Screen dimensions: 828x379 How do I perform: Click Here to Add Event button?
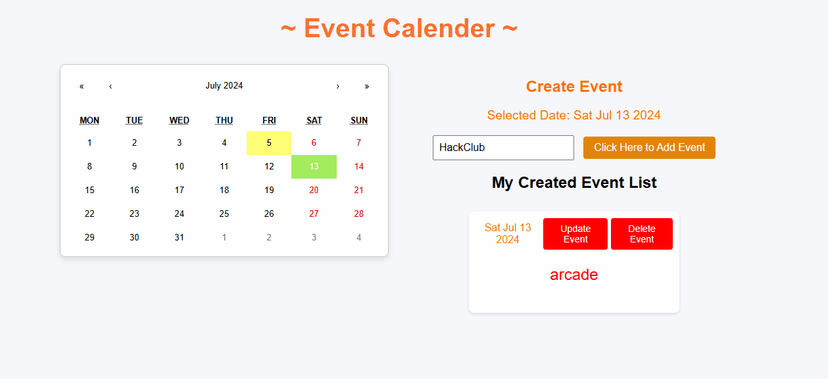coord(649,148)
